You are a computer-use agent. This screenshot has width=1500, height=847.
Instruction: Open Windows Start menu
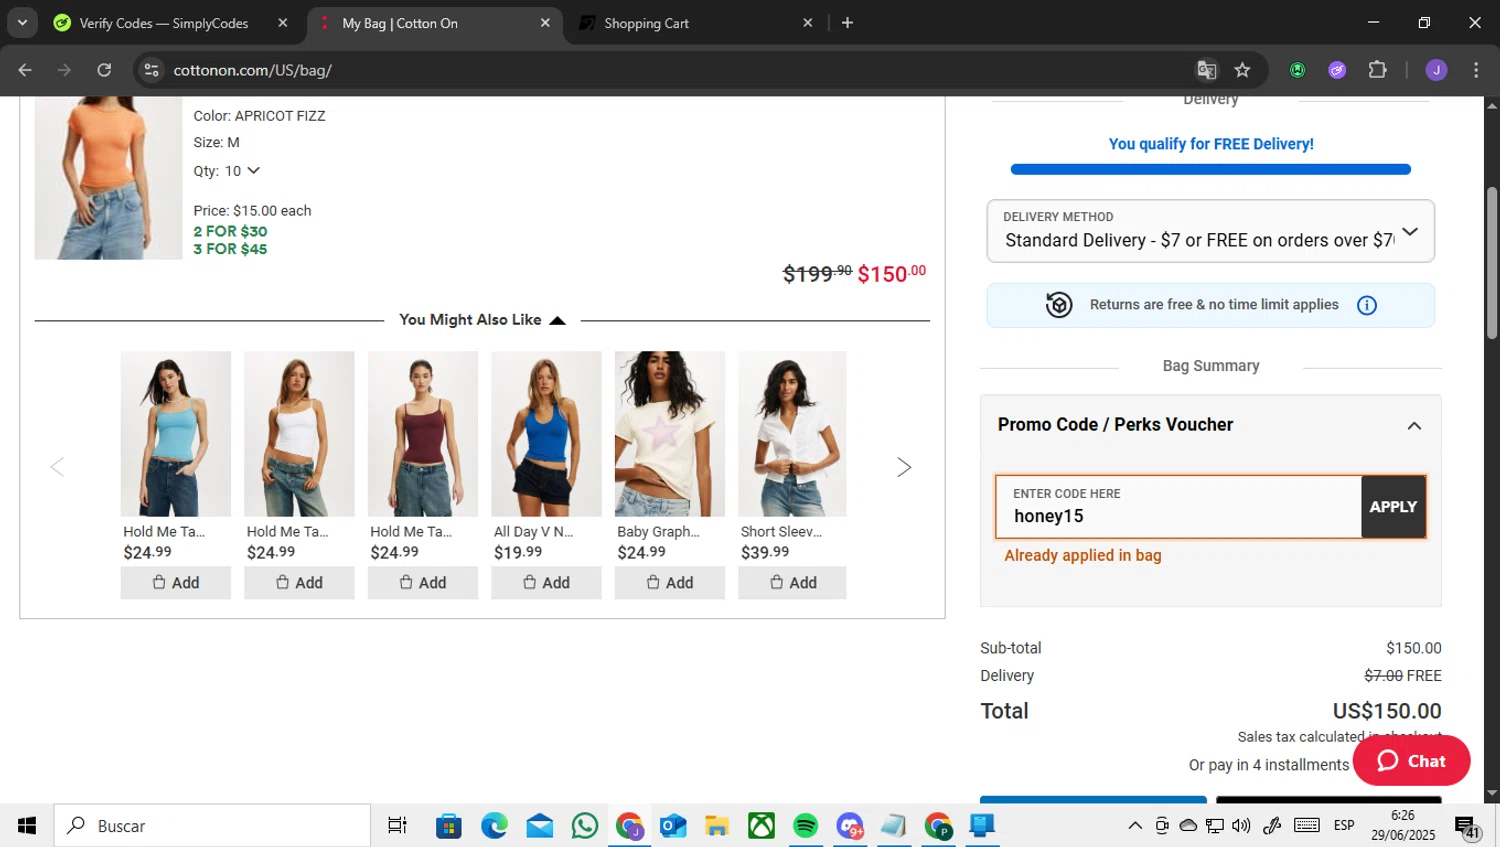click(x=27, y=826)
